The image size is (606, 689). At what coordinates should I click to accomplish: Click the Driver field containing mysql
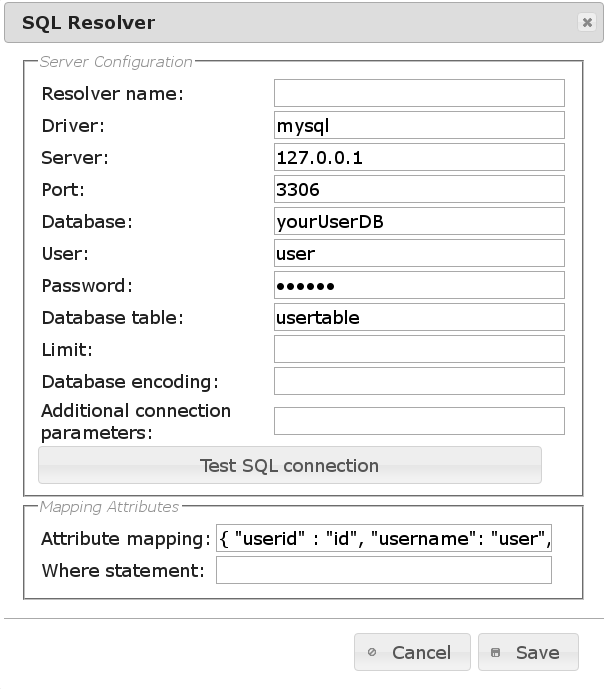(x=419, y=126)
